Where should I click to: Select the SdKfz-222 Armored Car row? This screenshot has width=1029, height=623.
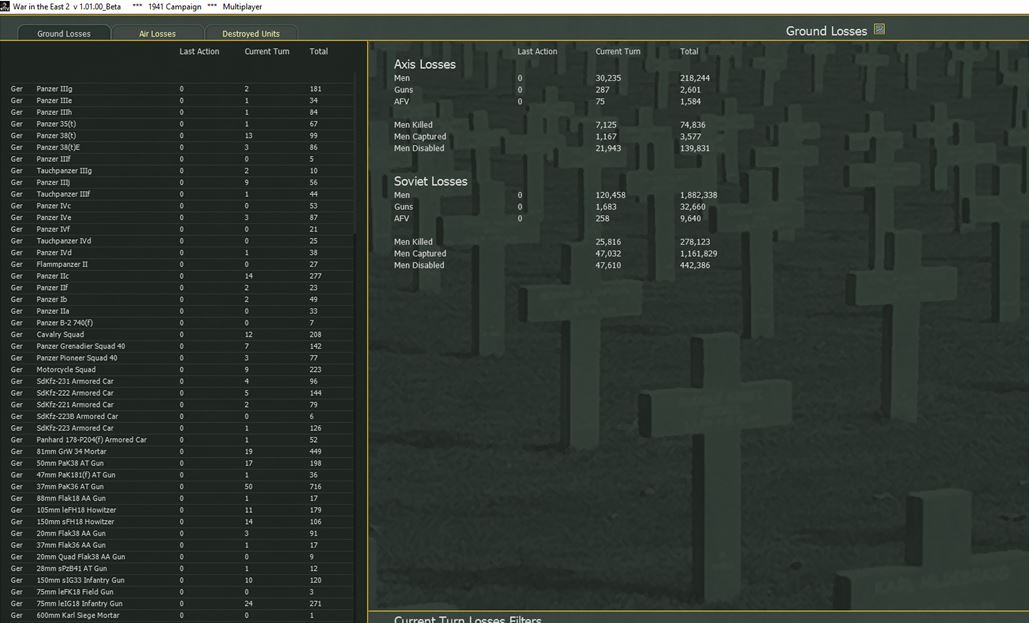point(180,393)
